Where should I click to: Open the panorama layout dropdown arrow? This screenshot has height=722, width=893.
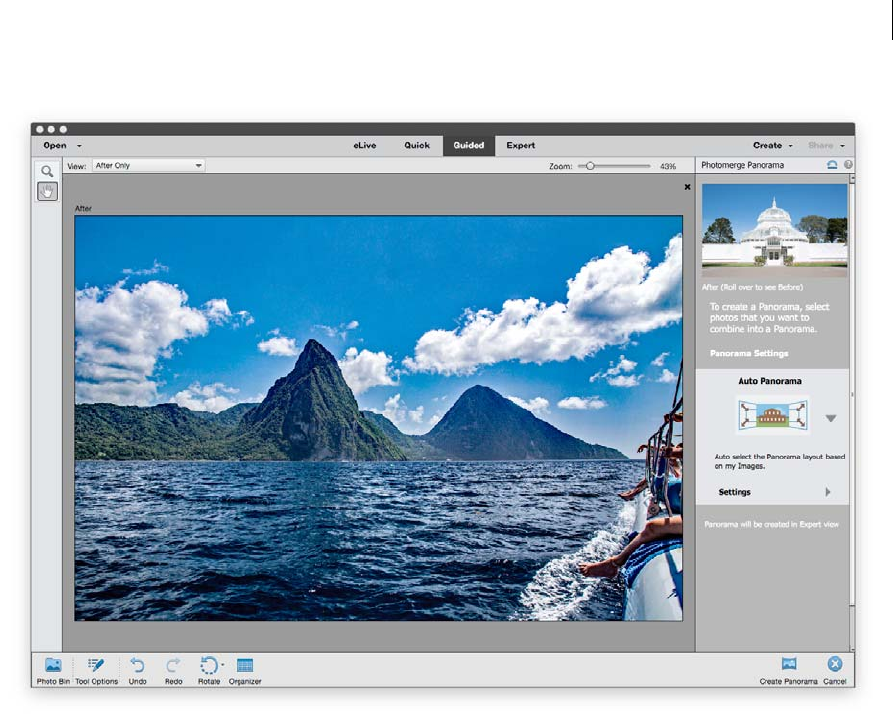click(831, 419)
